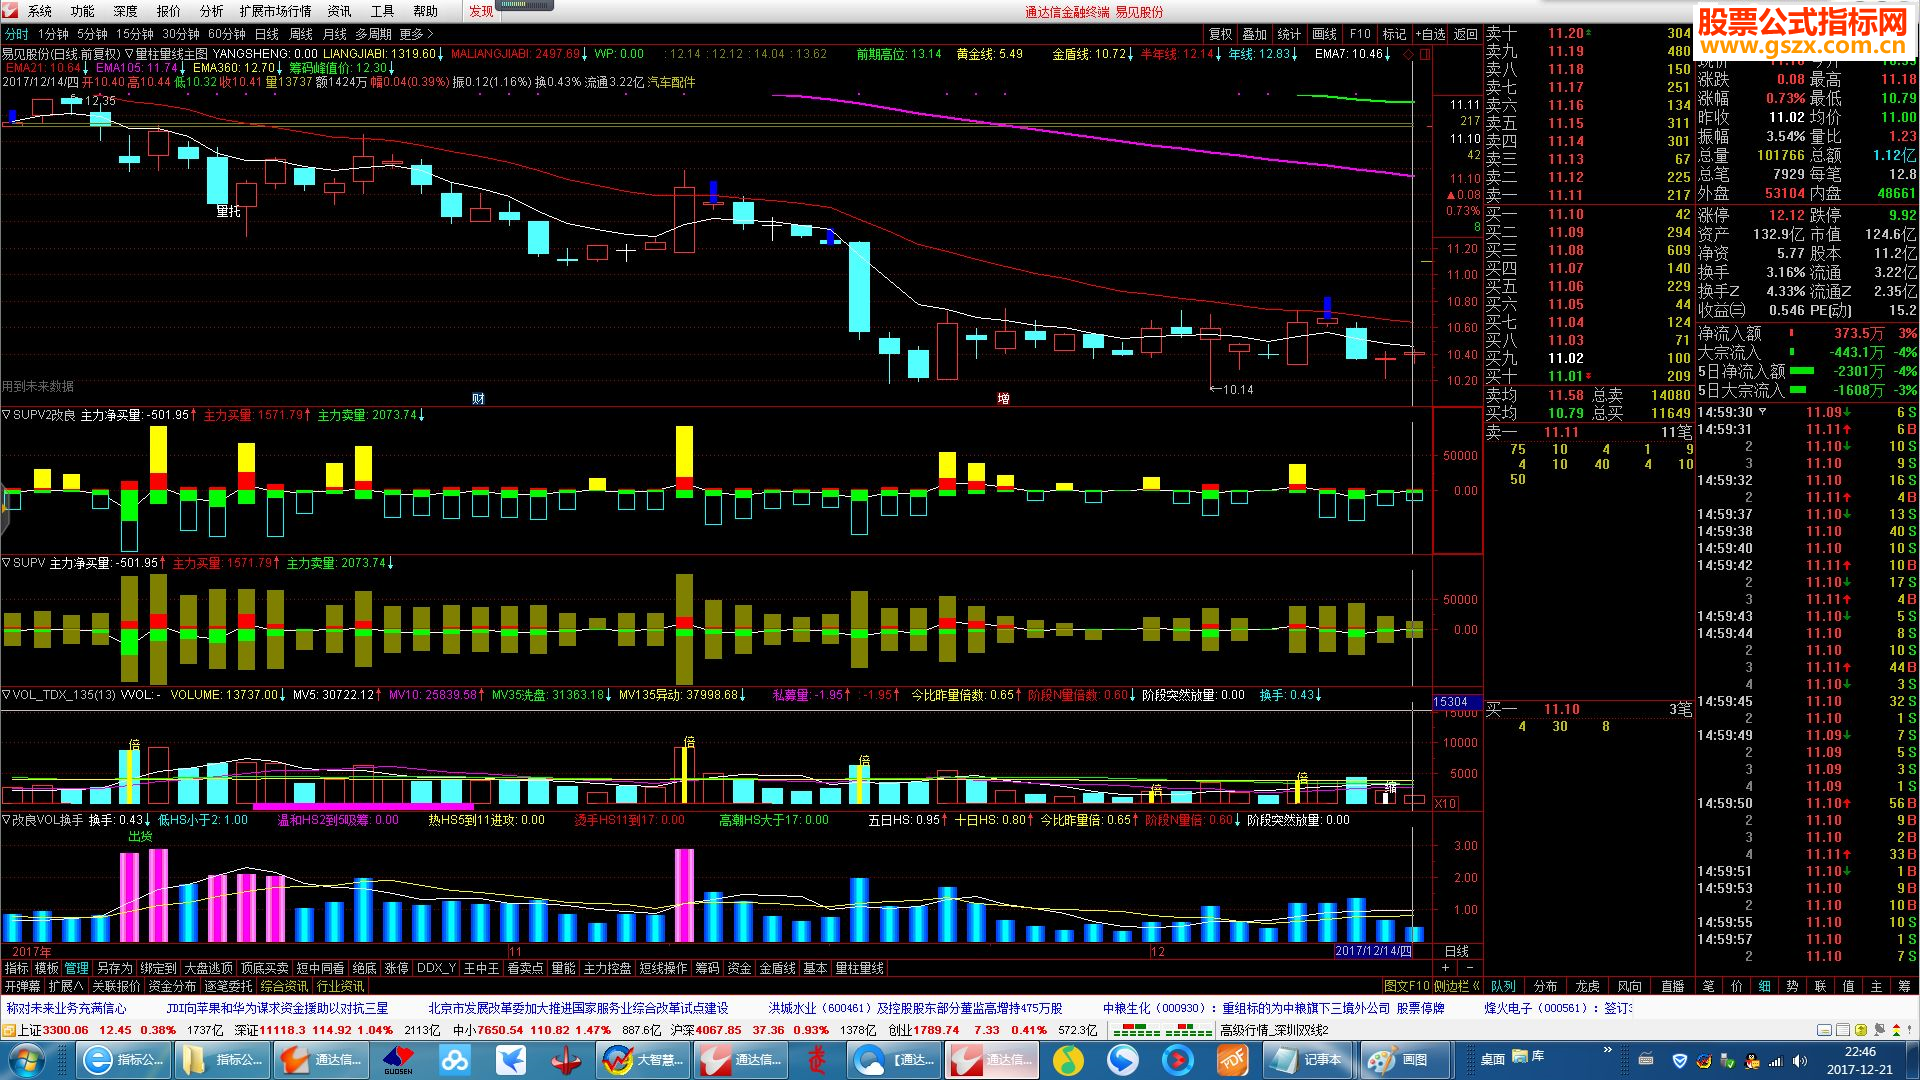
Task: Click the plus zoom-in button under chart
Action: pos(1445,968)
